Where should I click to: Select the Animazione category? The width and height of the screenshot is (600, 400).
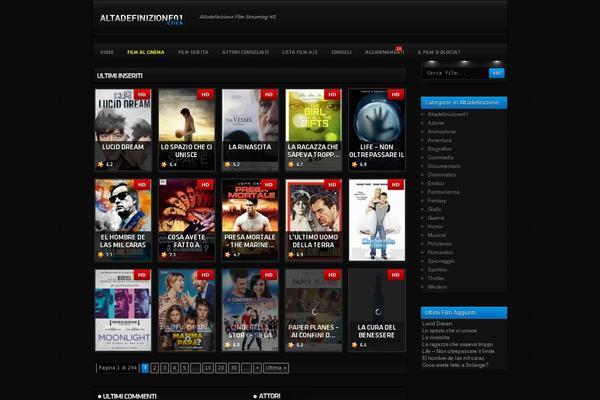pyautogui.click(x=442, y=132)
